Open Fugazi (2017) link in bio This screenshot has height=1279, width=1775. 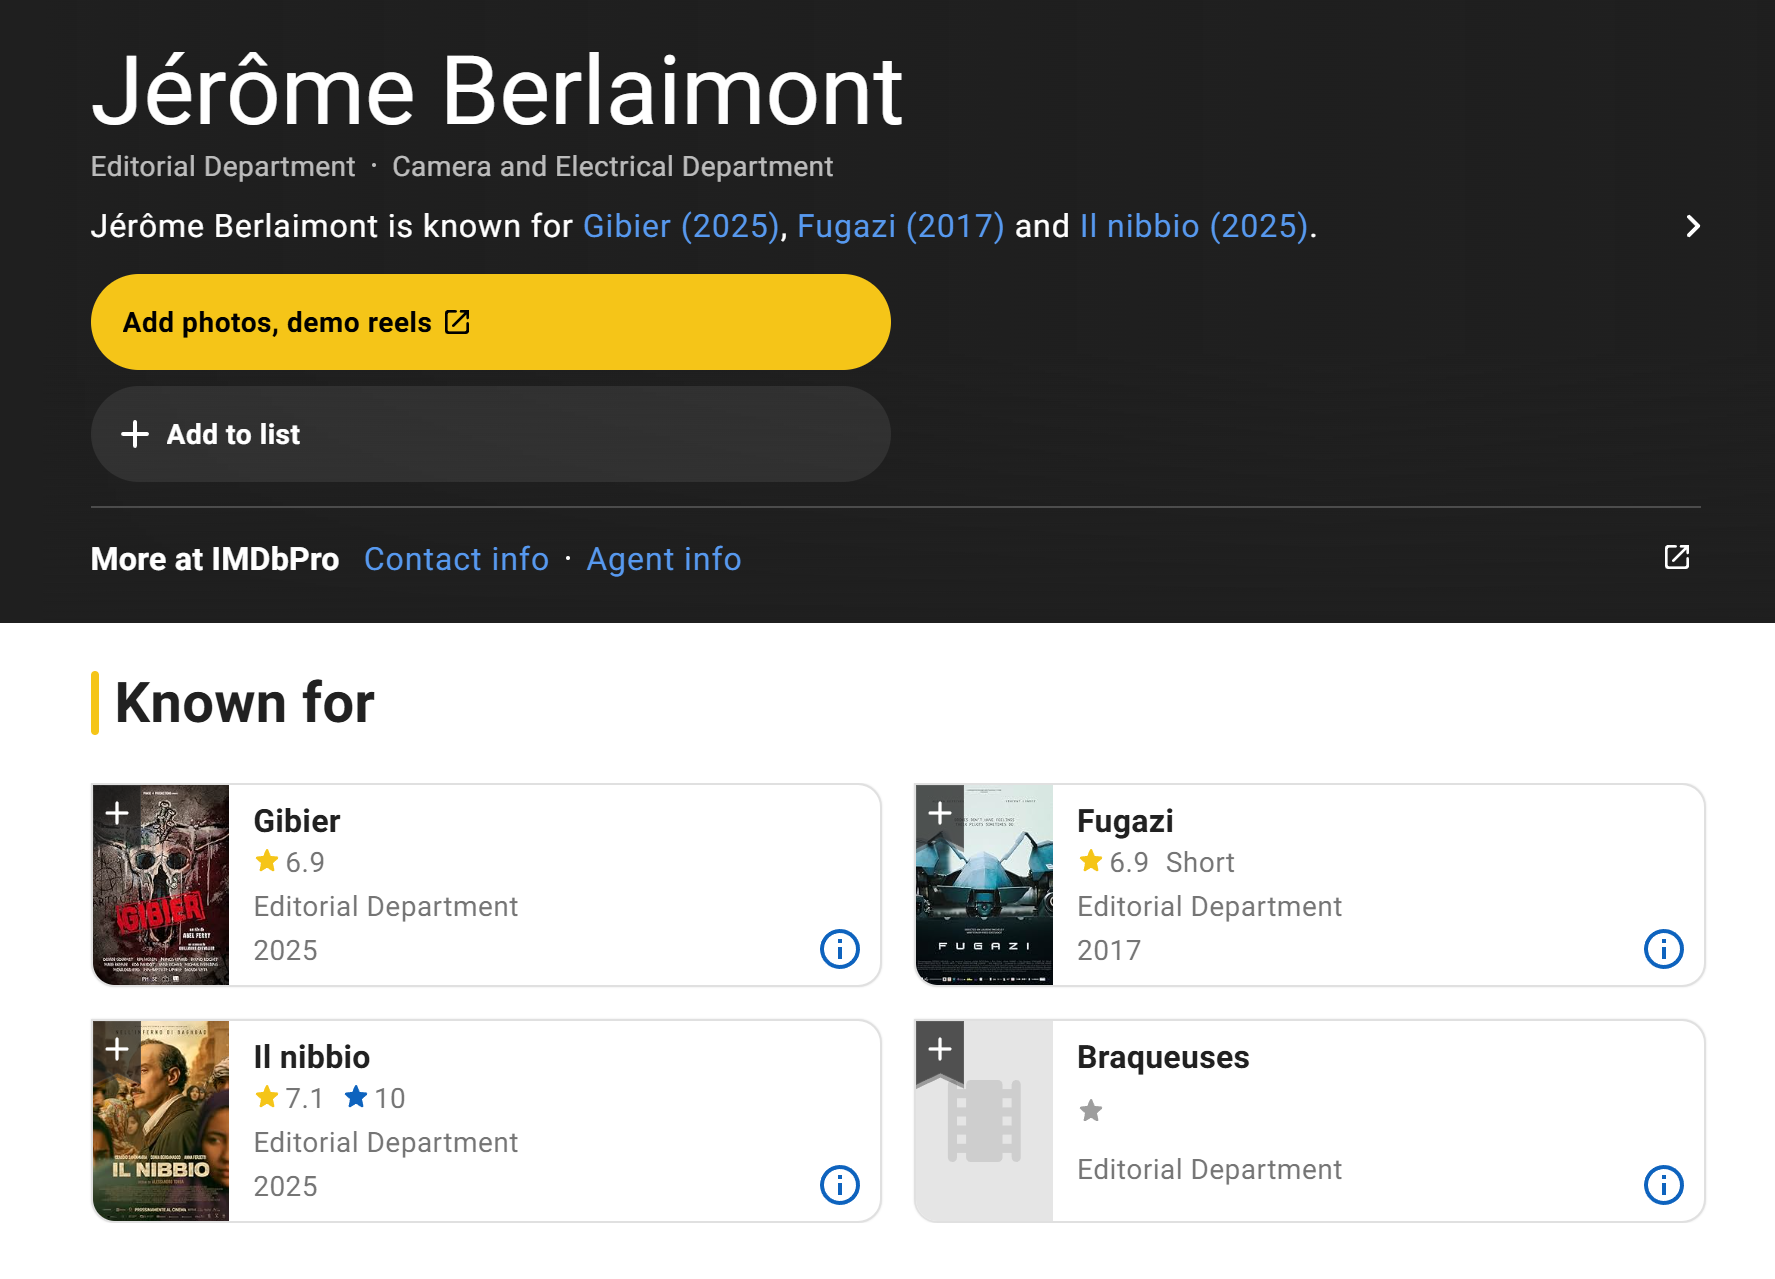tap(901, 226)
